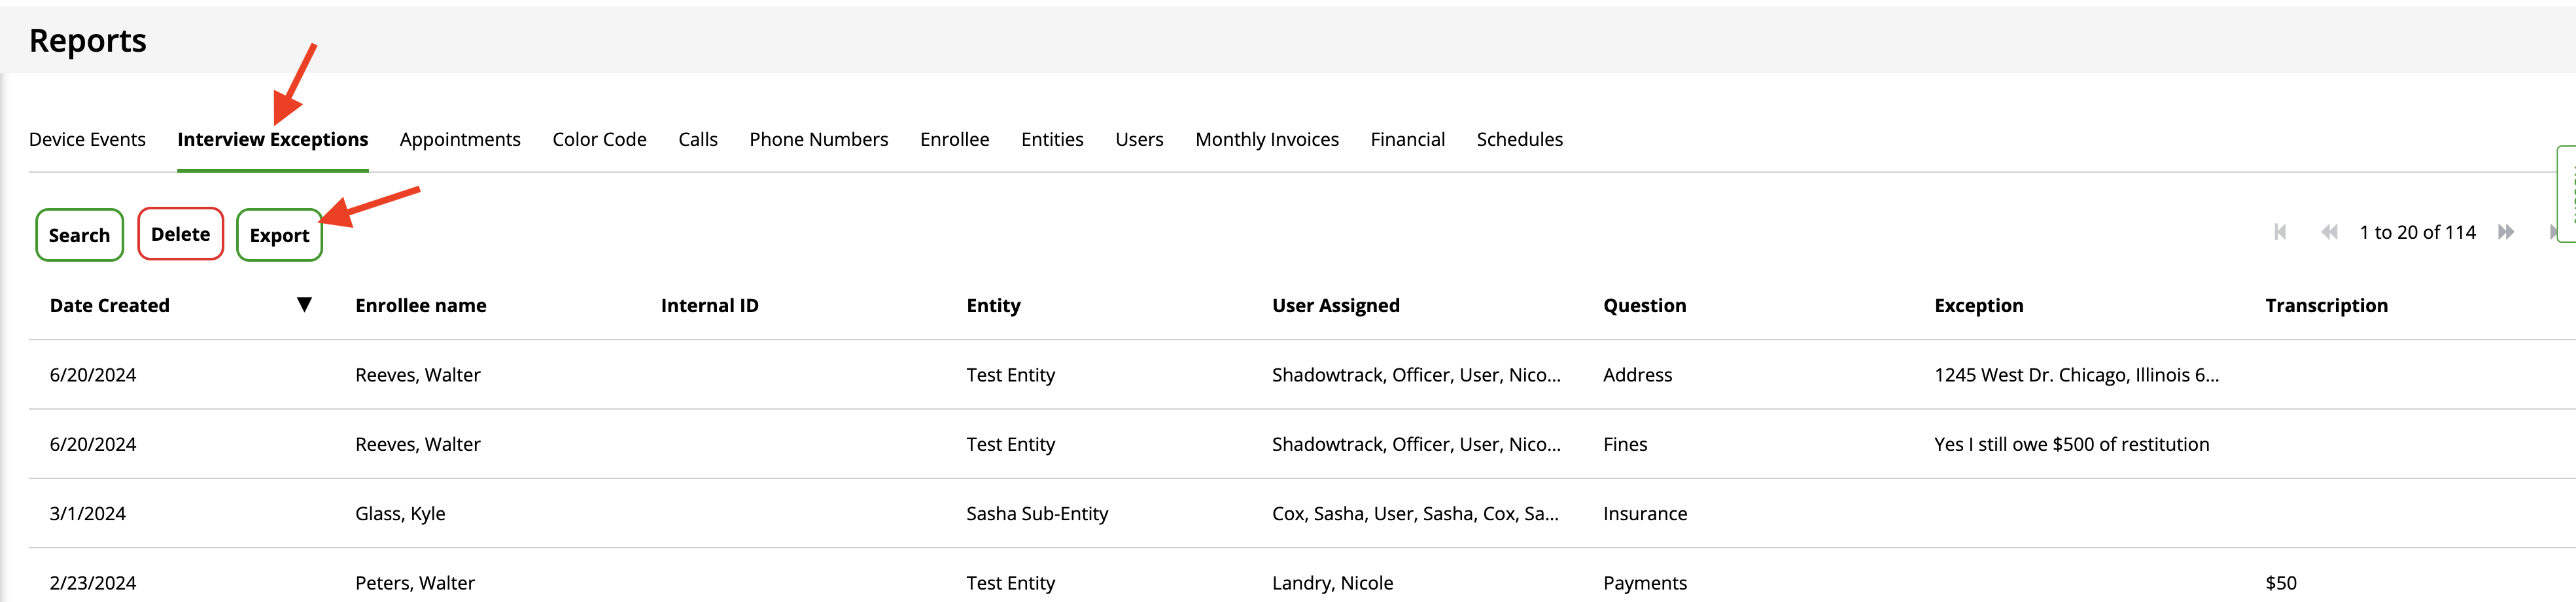Go to the previous page of results
Image resolution: width=2576 pixels, height=602 pixels.
click(2329, 232)
